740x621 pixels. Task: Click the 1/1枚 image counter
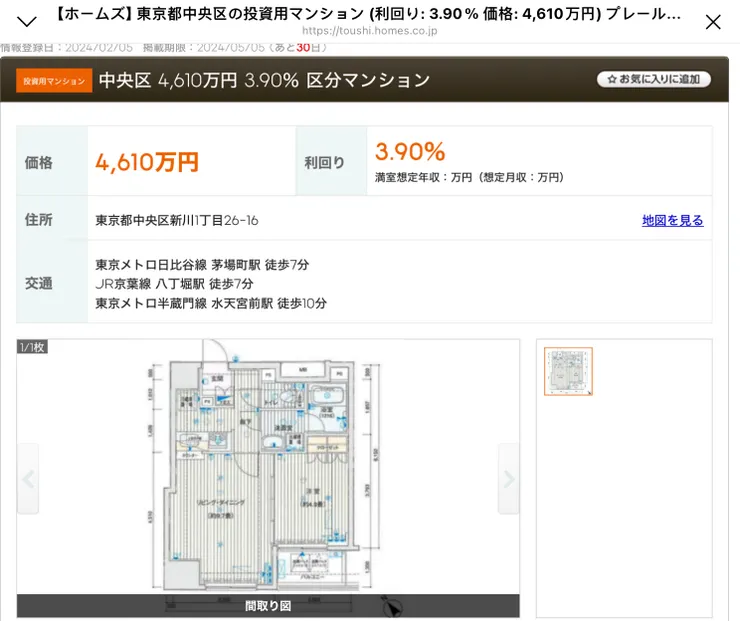coord(32,347)
